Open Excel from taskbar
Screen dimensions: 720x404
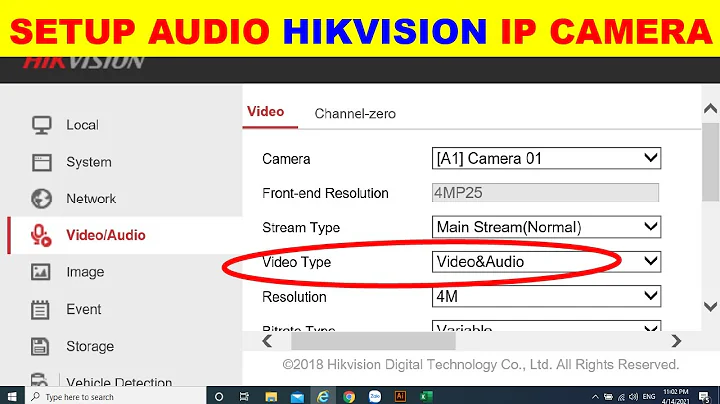(x=426, y=397)
